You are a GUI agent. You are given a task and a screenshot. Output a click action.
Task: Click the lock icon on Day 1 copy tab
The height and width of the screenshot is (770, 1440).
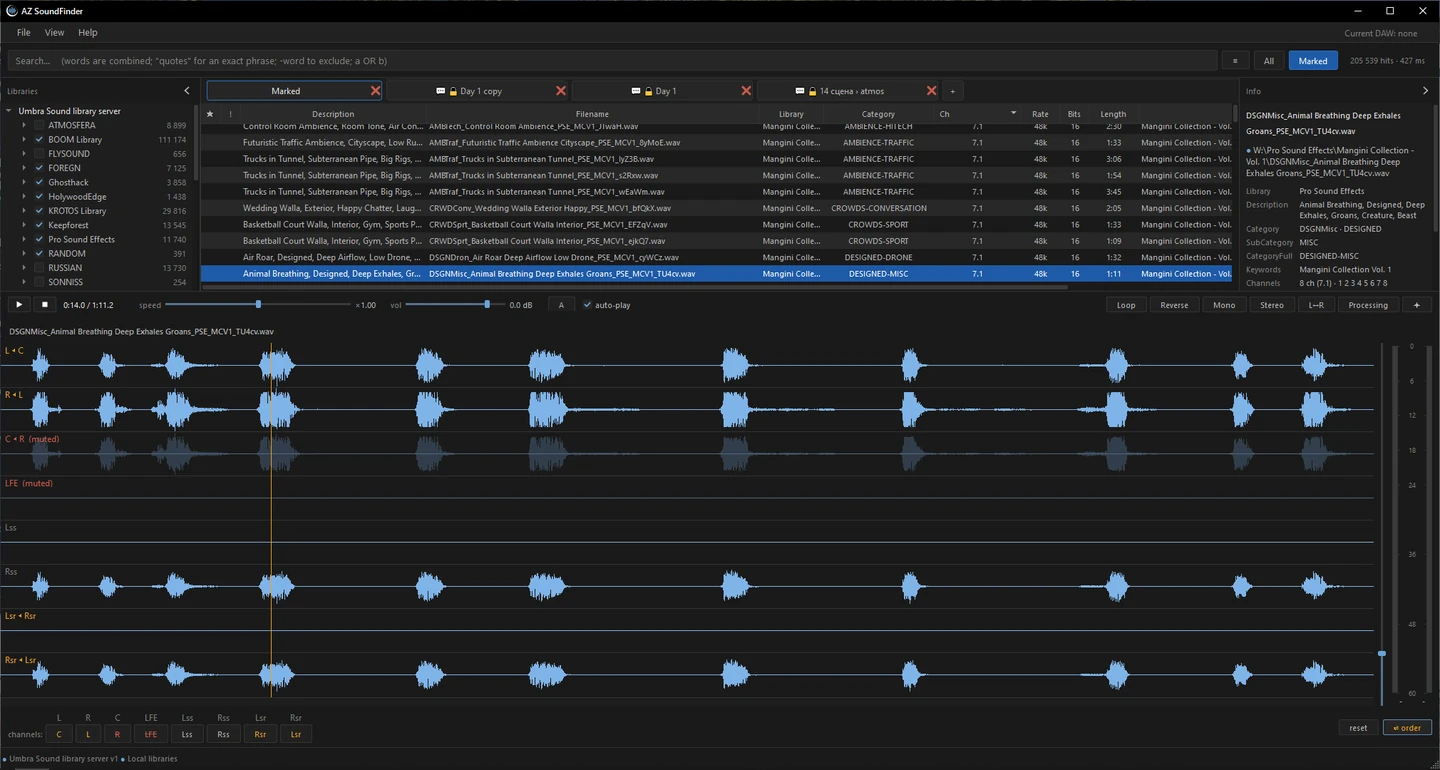tap(452, 91)
